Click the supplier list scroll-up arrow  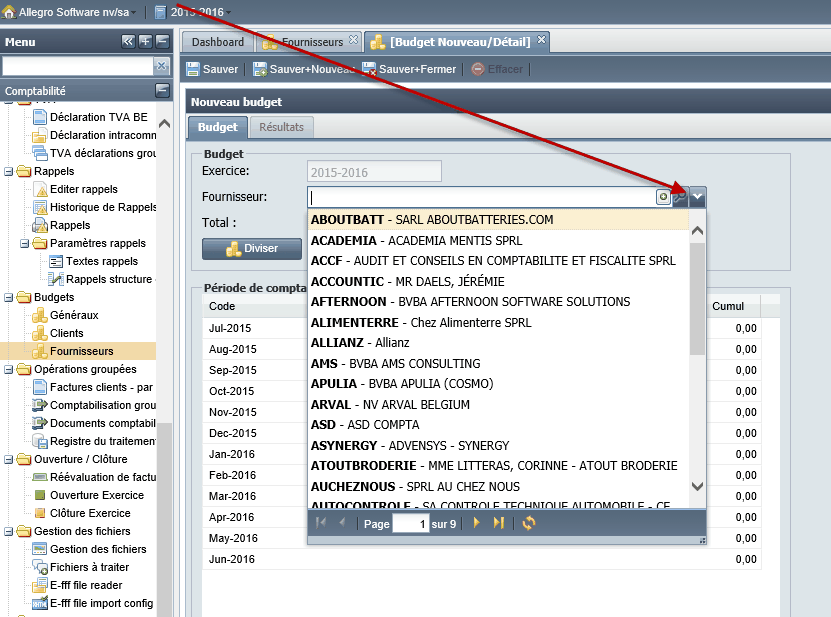pos(697,231)
